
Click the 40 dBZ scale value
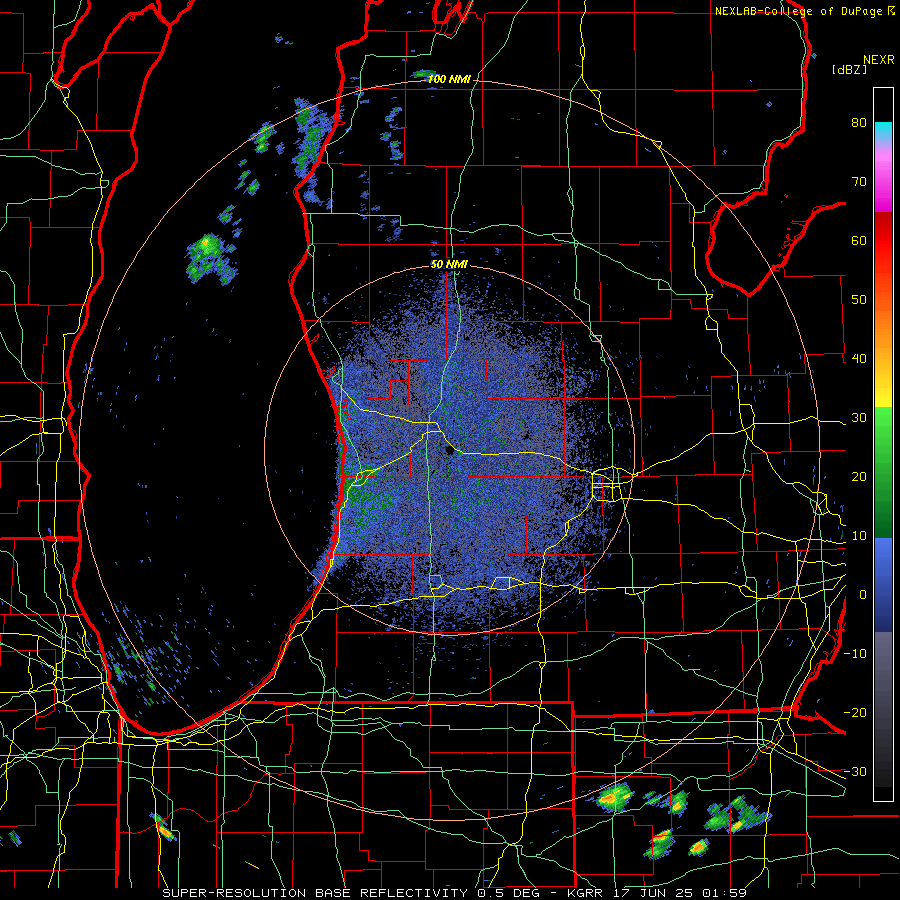(859, 359)
